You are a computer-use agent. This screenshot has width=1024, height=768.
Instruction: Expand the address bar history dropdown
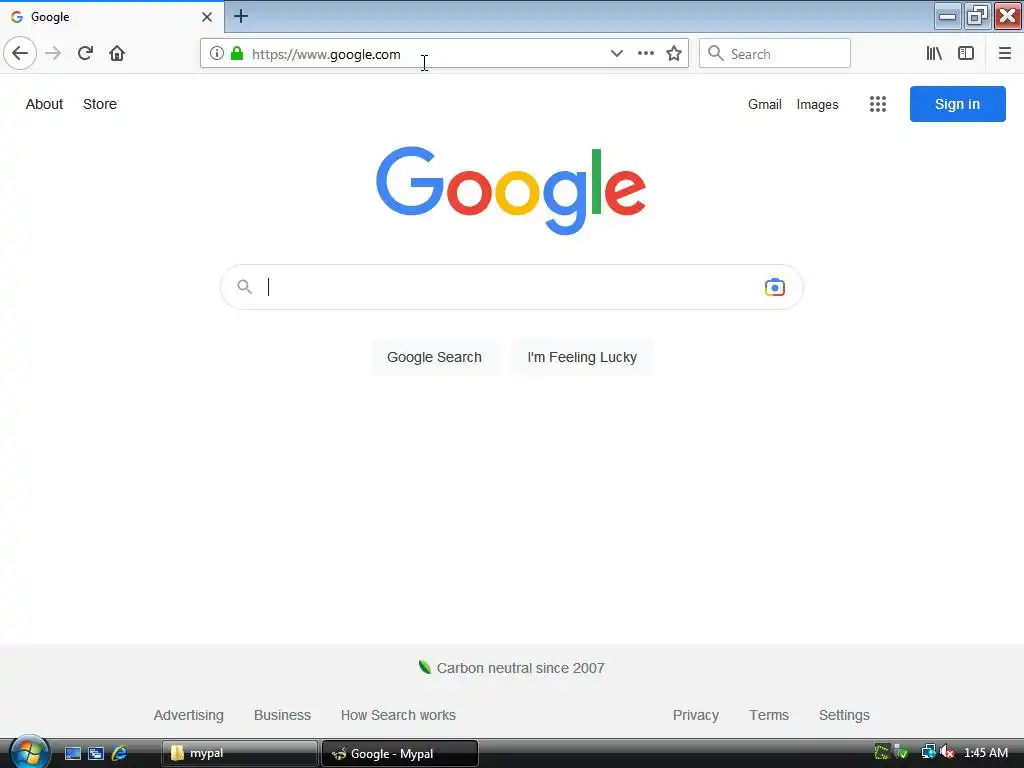[x=616, y=54]
